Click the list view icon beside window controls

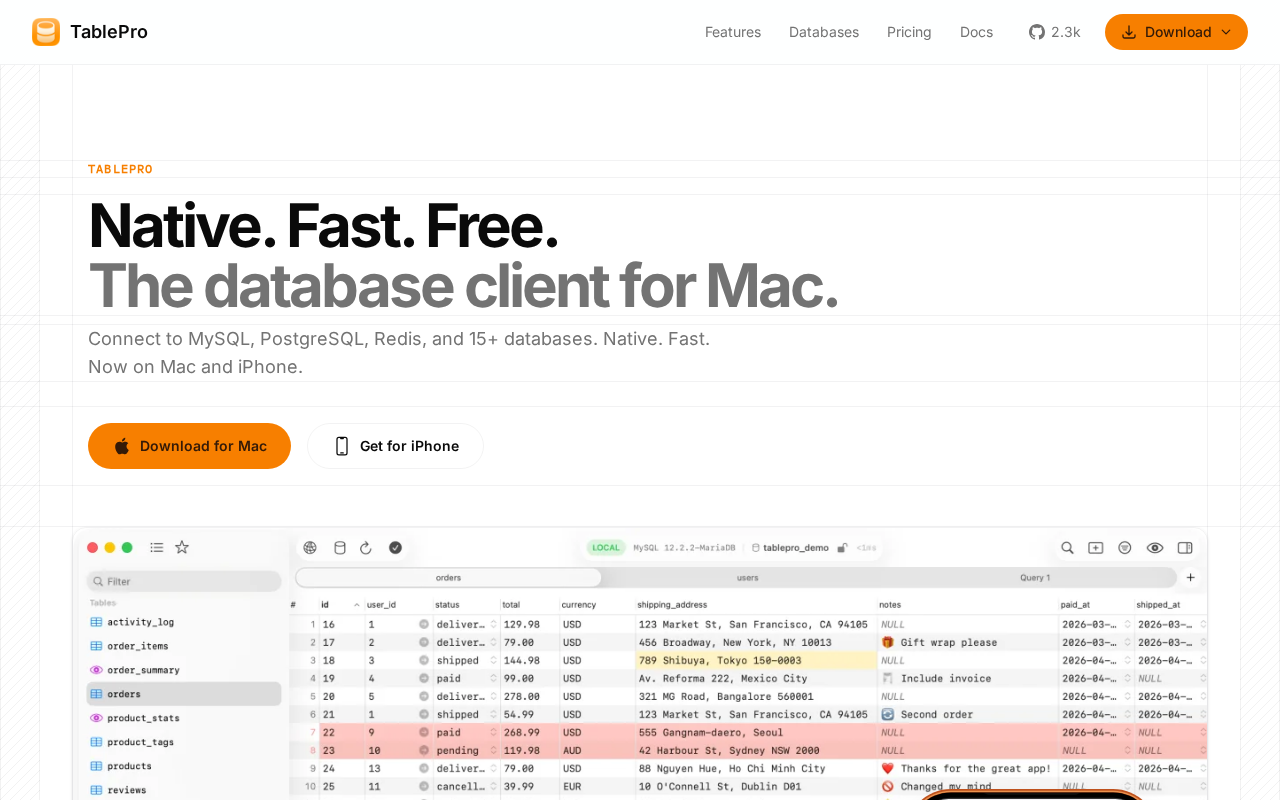[157, 547]
